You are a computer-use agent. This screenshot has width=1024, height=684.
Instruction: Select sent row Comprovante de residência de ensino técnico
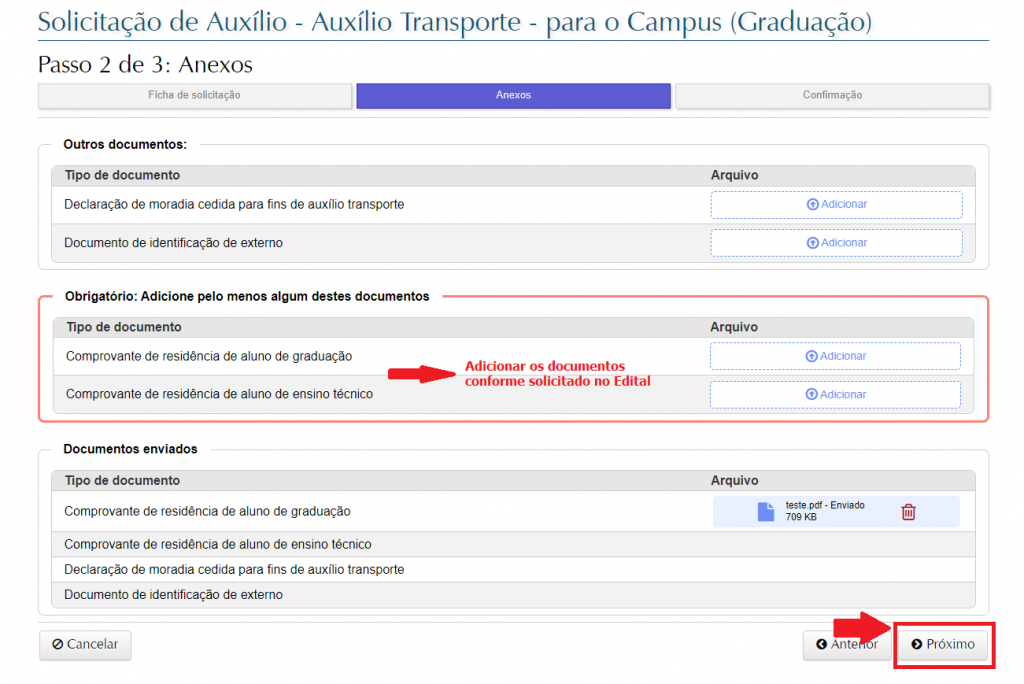(x=217, y=544)
